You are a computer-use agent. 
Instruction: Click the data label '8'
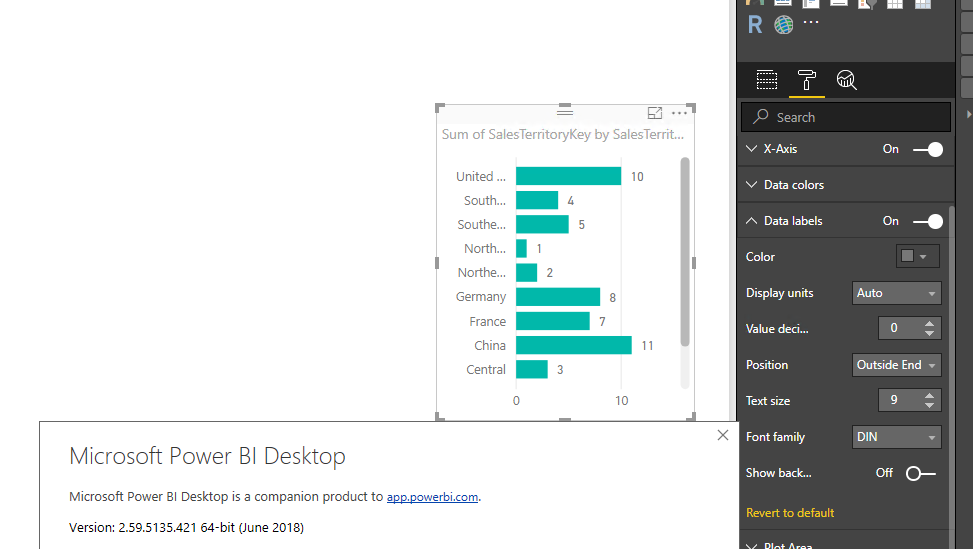[612, 298]
